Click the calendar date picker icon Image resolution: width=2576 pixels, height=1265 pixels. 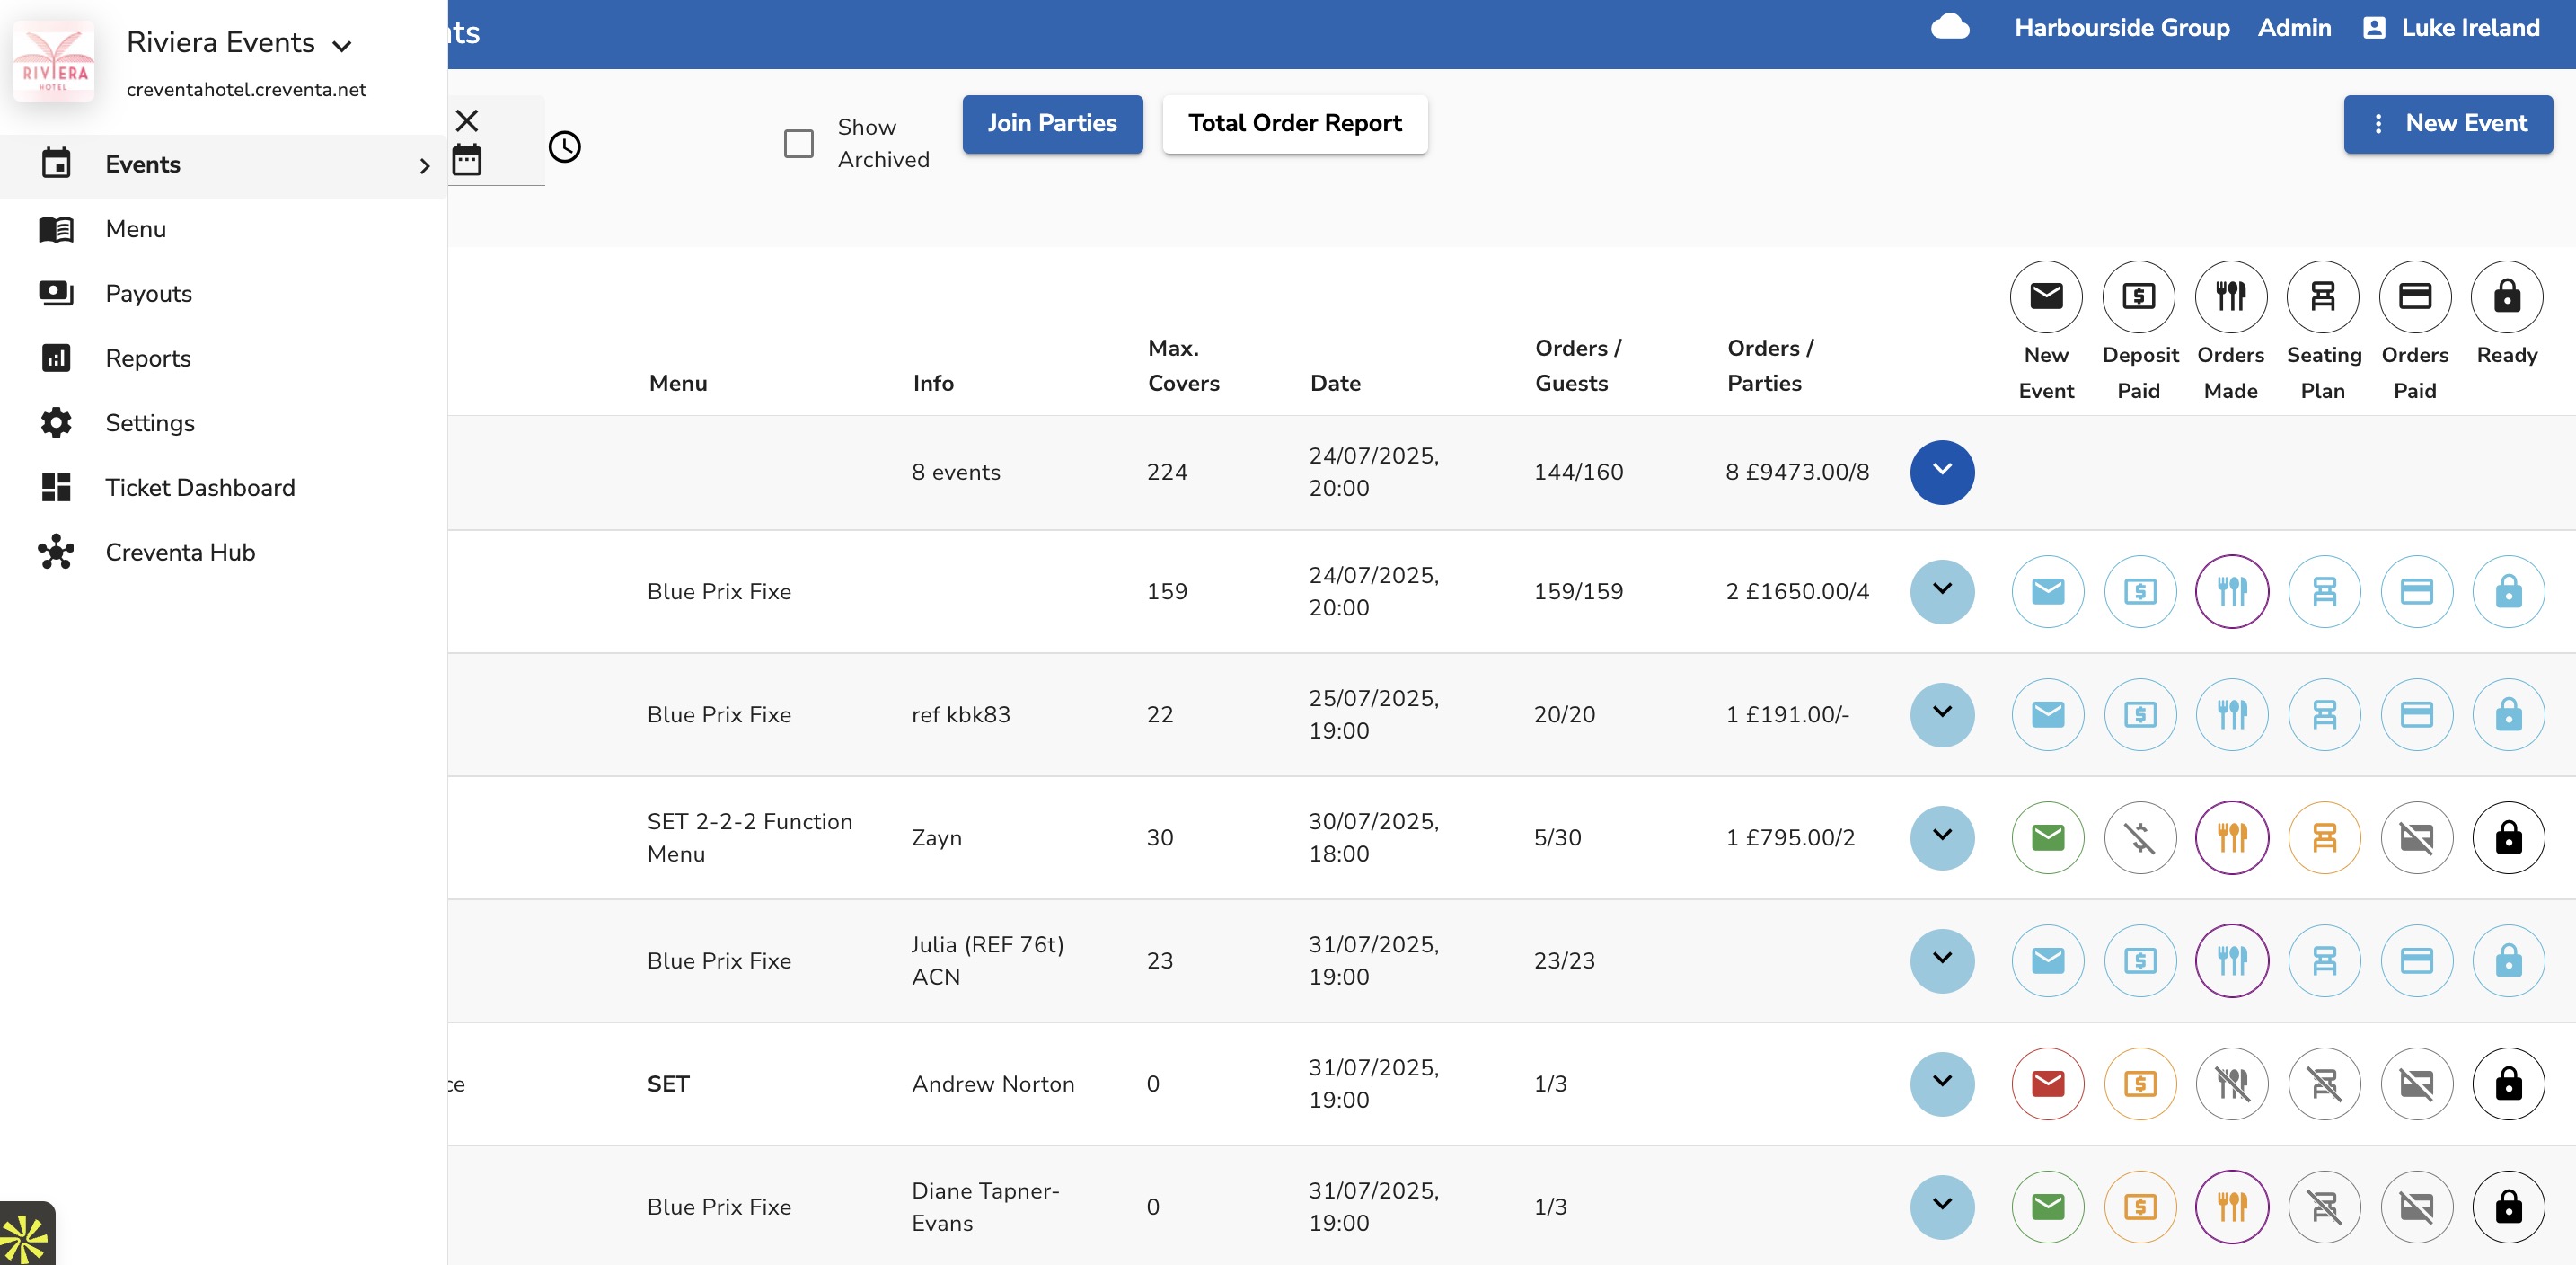(x=467, y=160)
